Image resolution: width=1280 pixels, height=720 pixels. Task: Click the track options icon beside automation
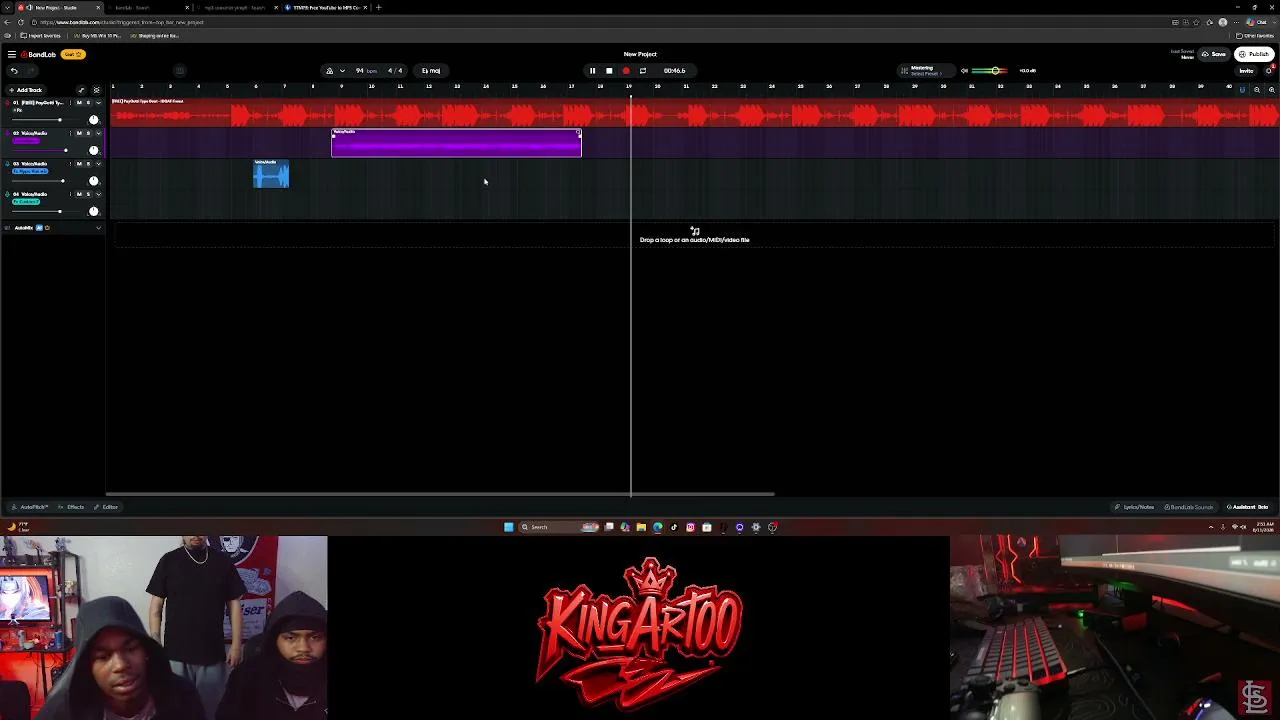[96, 90]
